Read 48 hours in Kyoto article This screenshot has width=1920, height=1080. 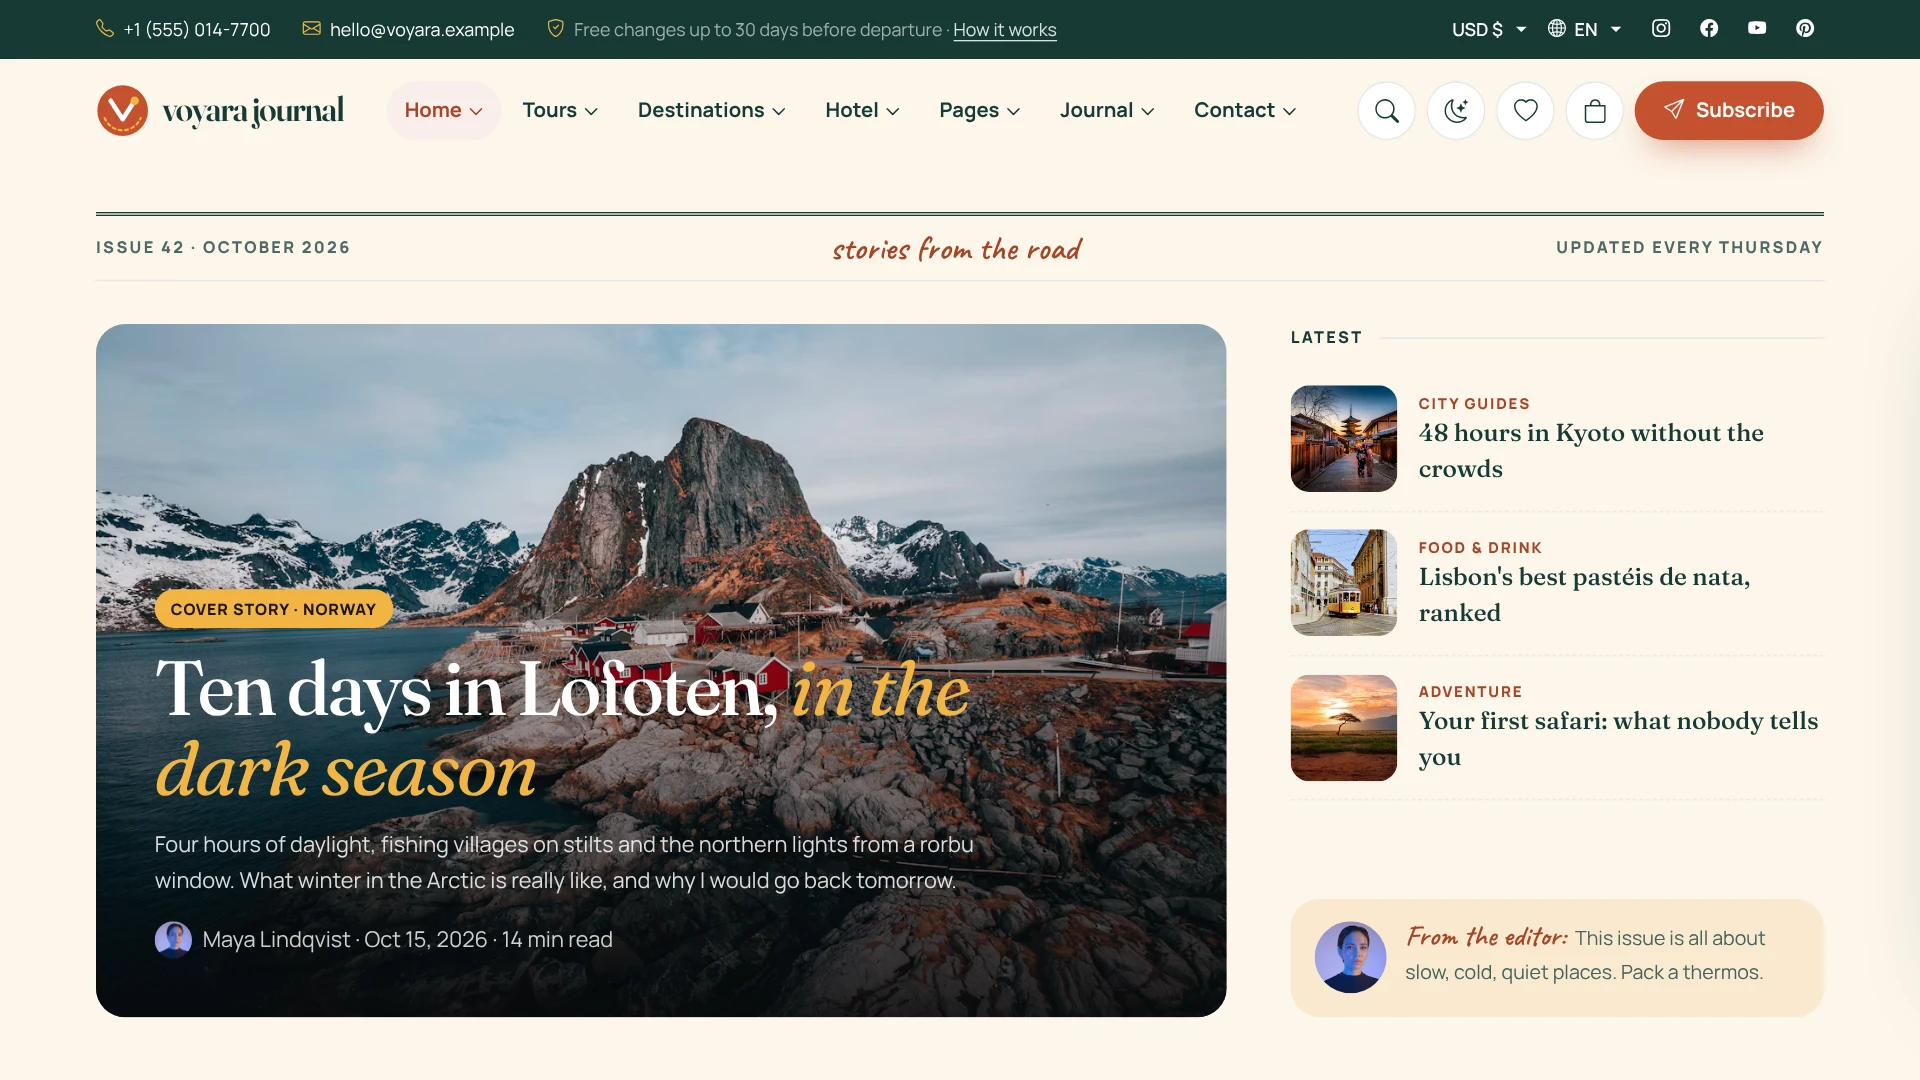1590,451
